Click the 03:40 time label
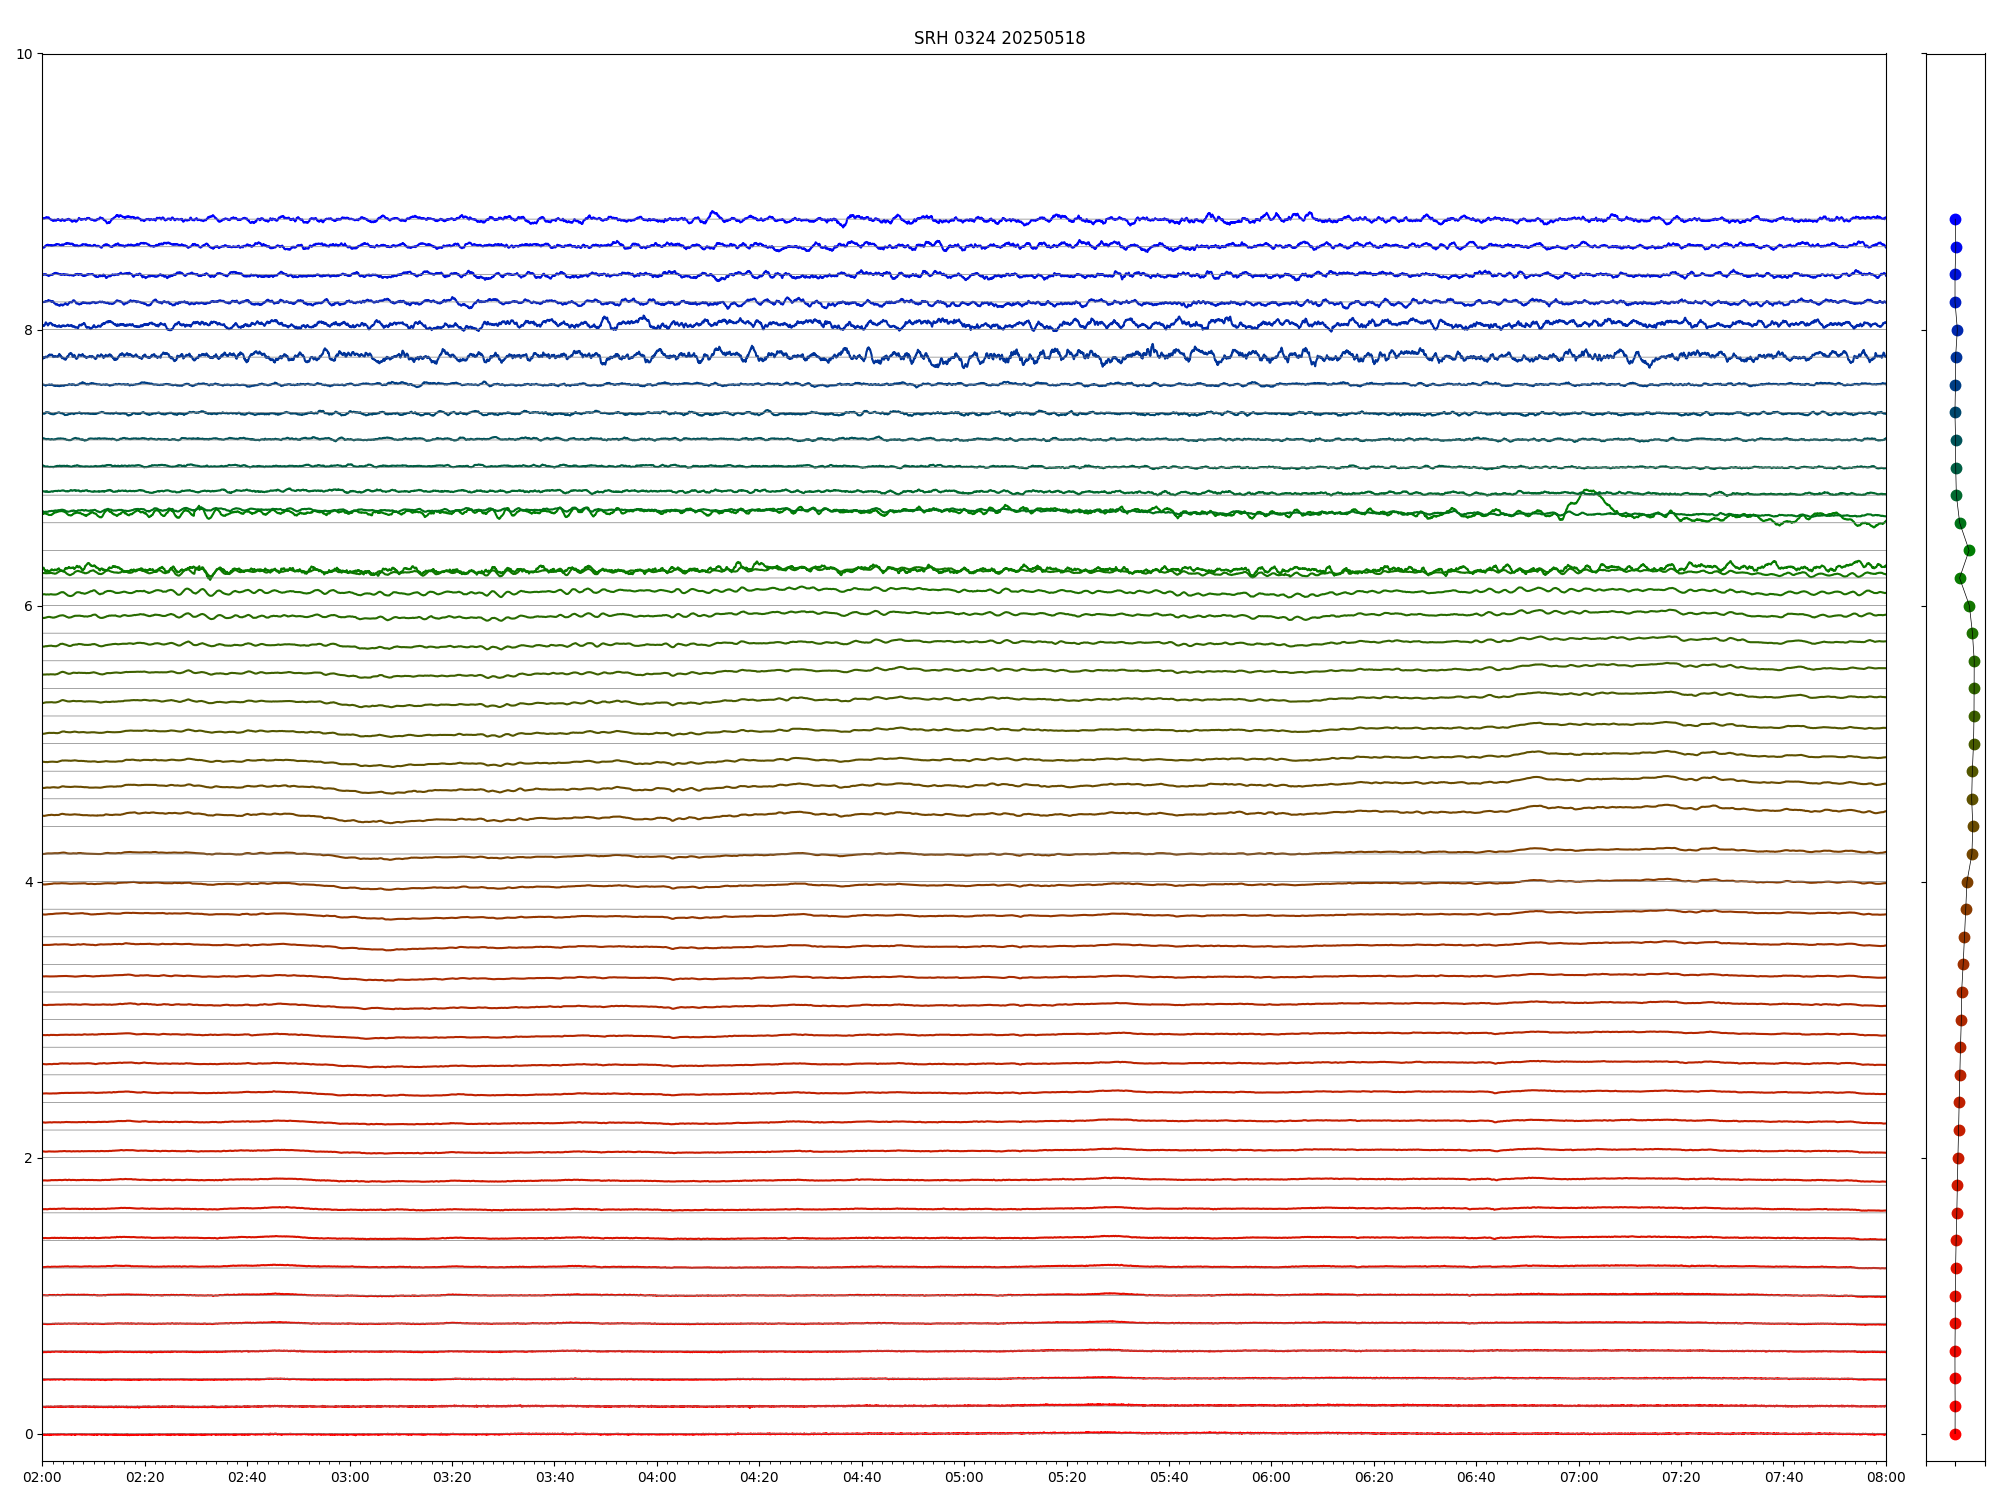Viewport: 2000px width, 1500px height. (x=554, y=1477)
